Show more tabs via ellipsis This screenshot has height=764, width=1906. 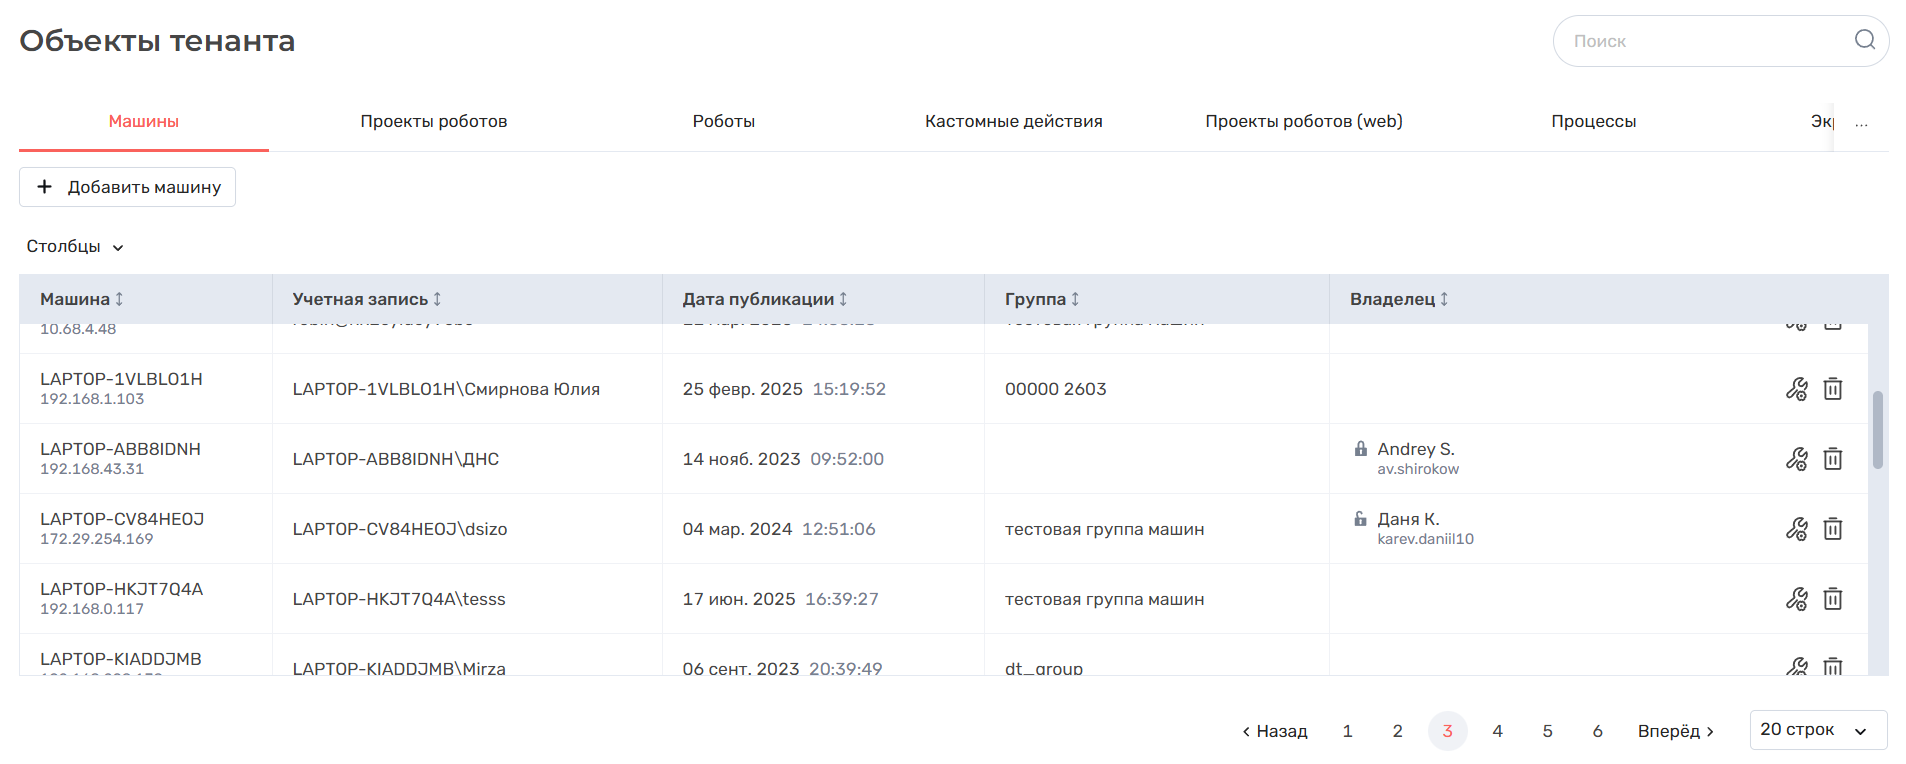click(1861, 122)
